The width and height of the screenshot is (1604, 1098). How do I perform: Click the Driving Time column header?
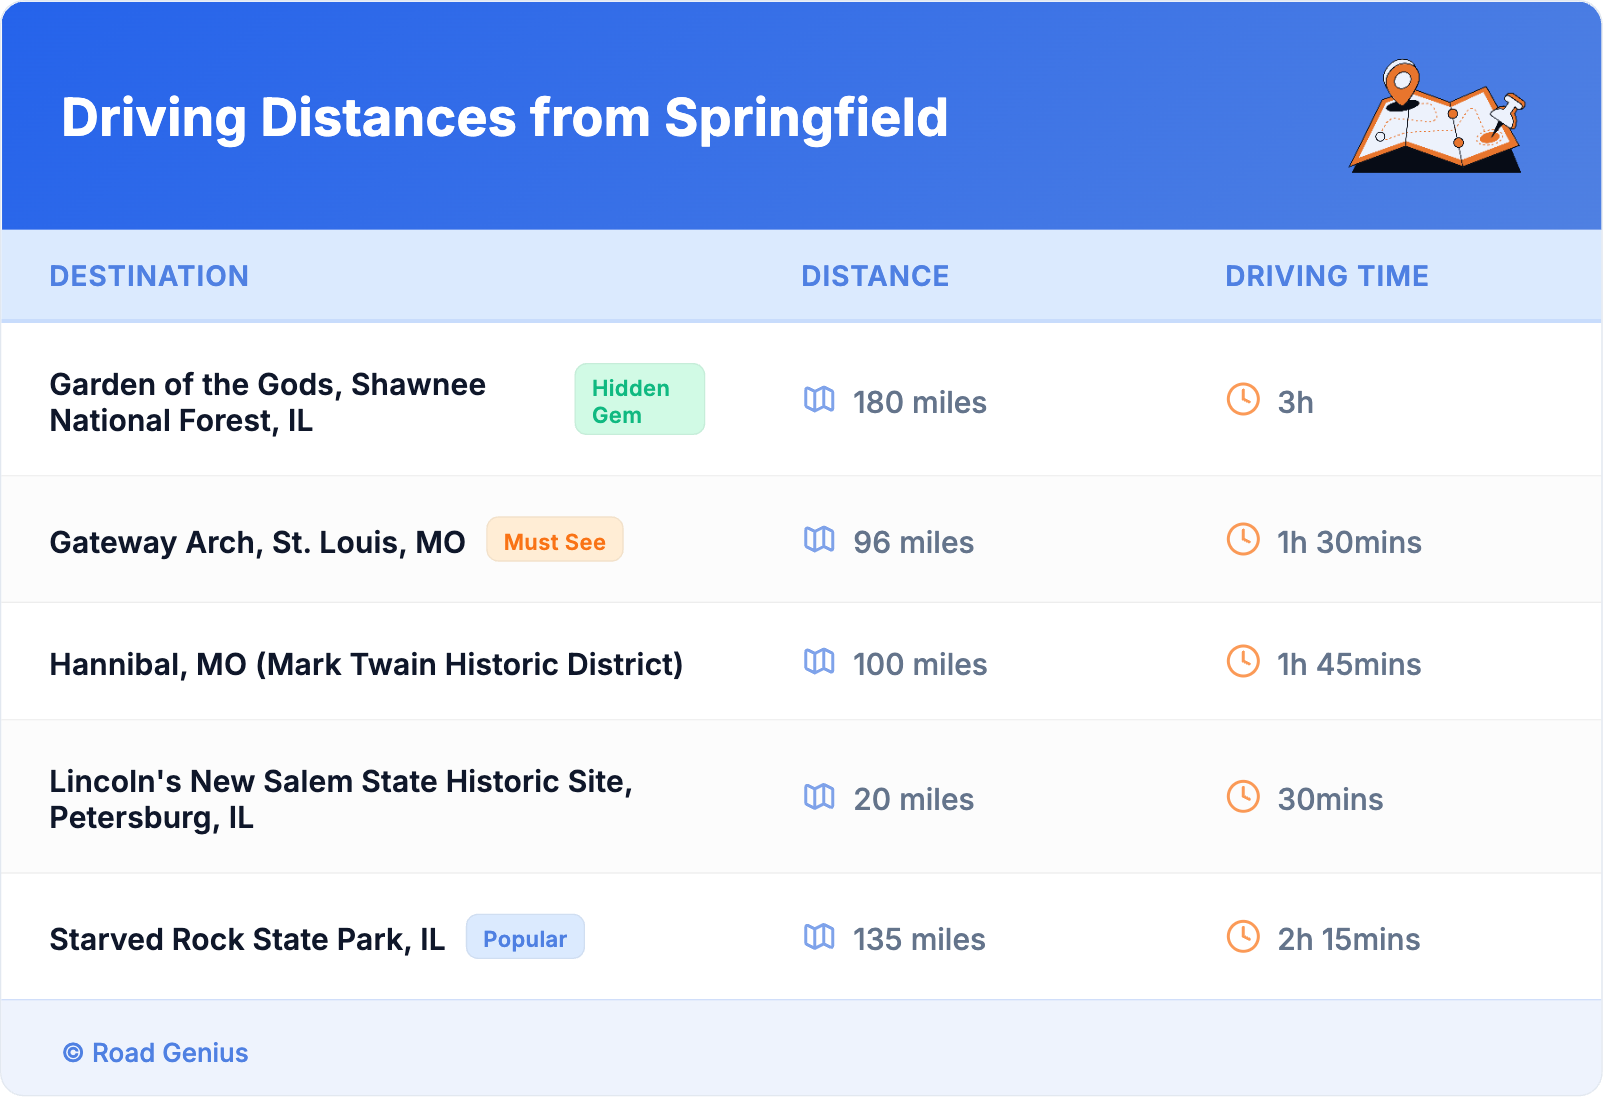[1326, 276]
